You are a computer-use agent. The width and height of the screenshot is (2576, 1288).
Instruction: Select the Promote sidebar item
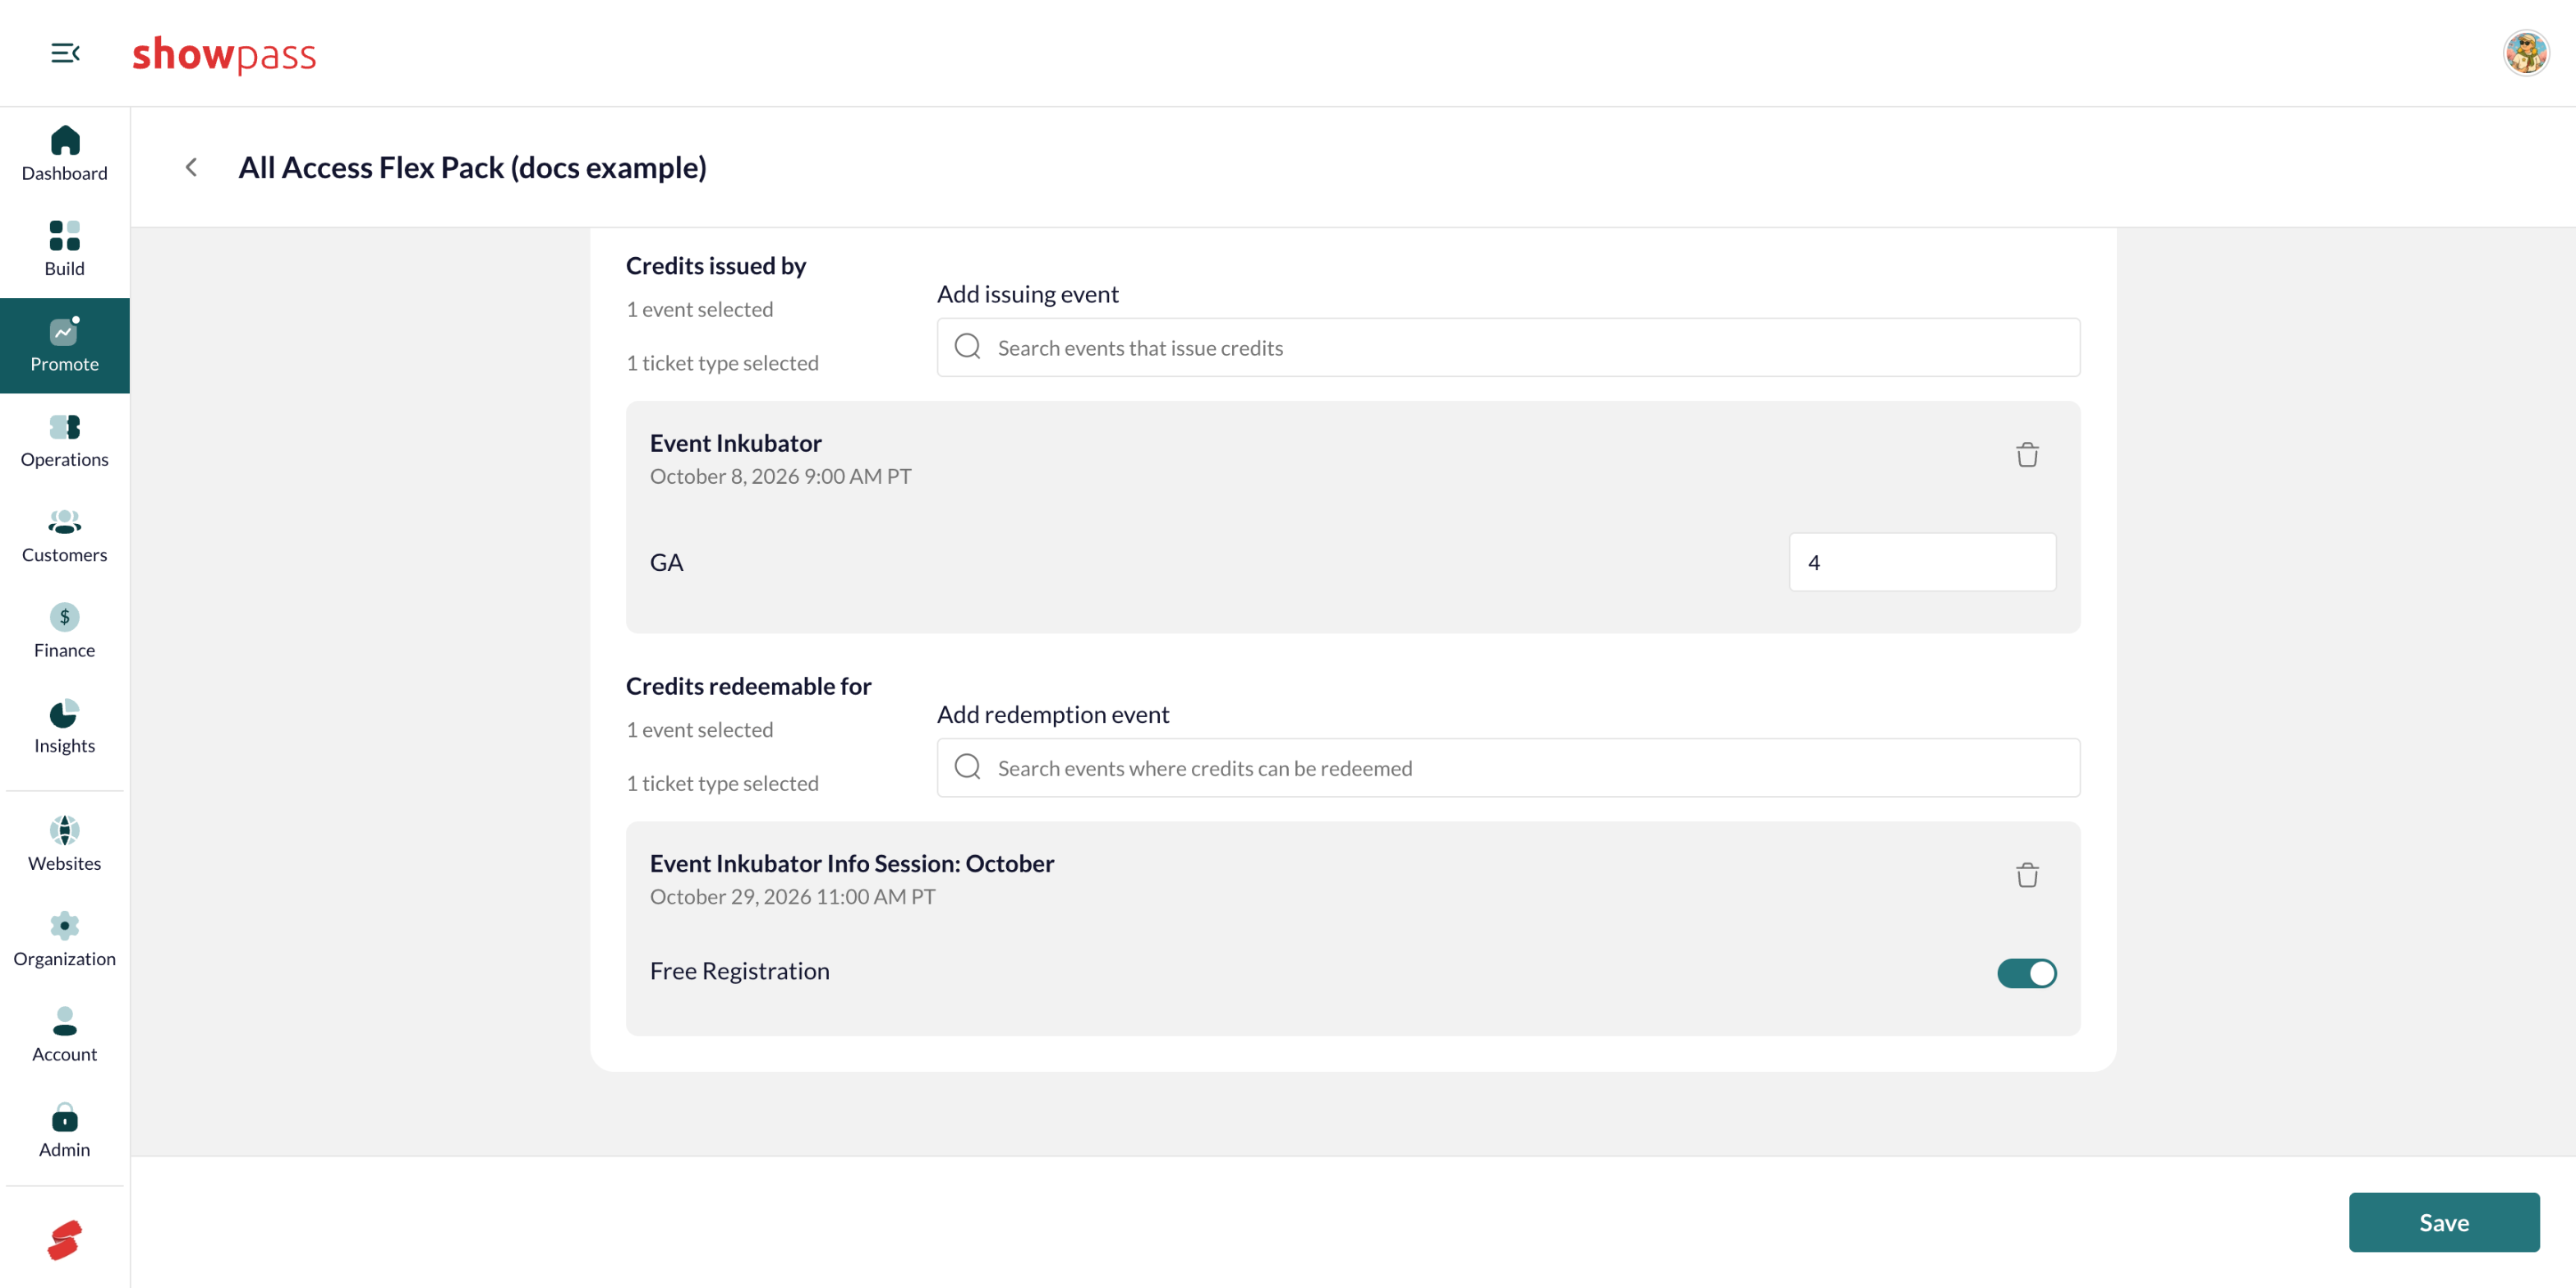point(65,345)
